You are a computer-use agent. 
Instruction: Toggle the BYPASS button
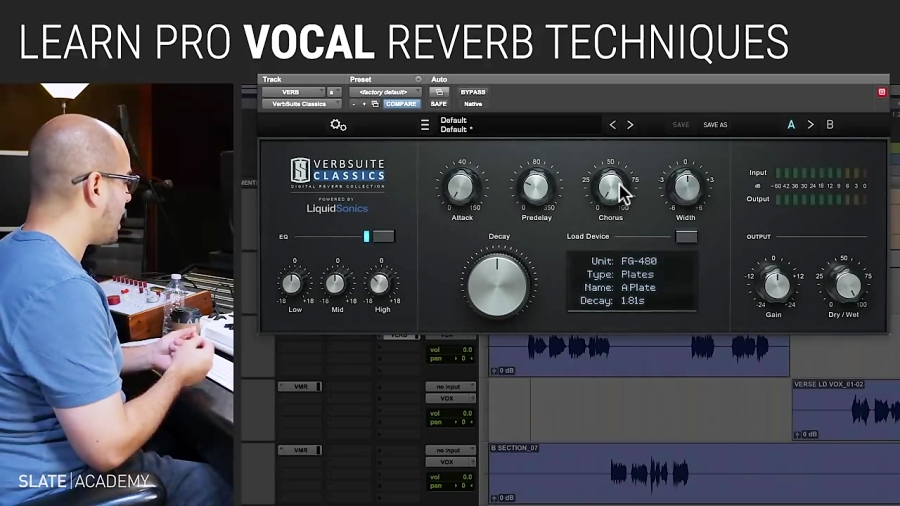coord(473,92)
